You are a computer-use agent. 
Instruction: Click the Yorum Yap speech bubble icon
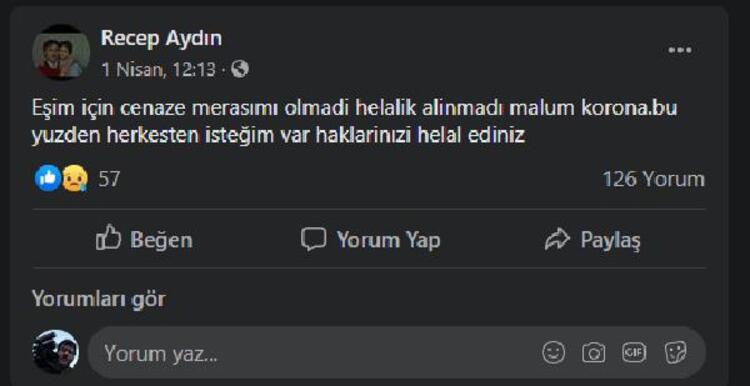click(313, 239)
